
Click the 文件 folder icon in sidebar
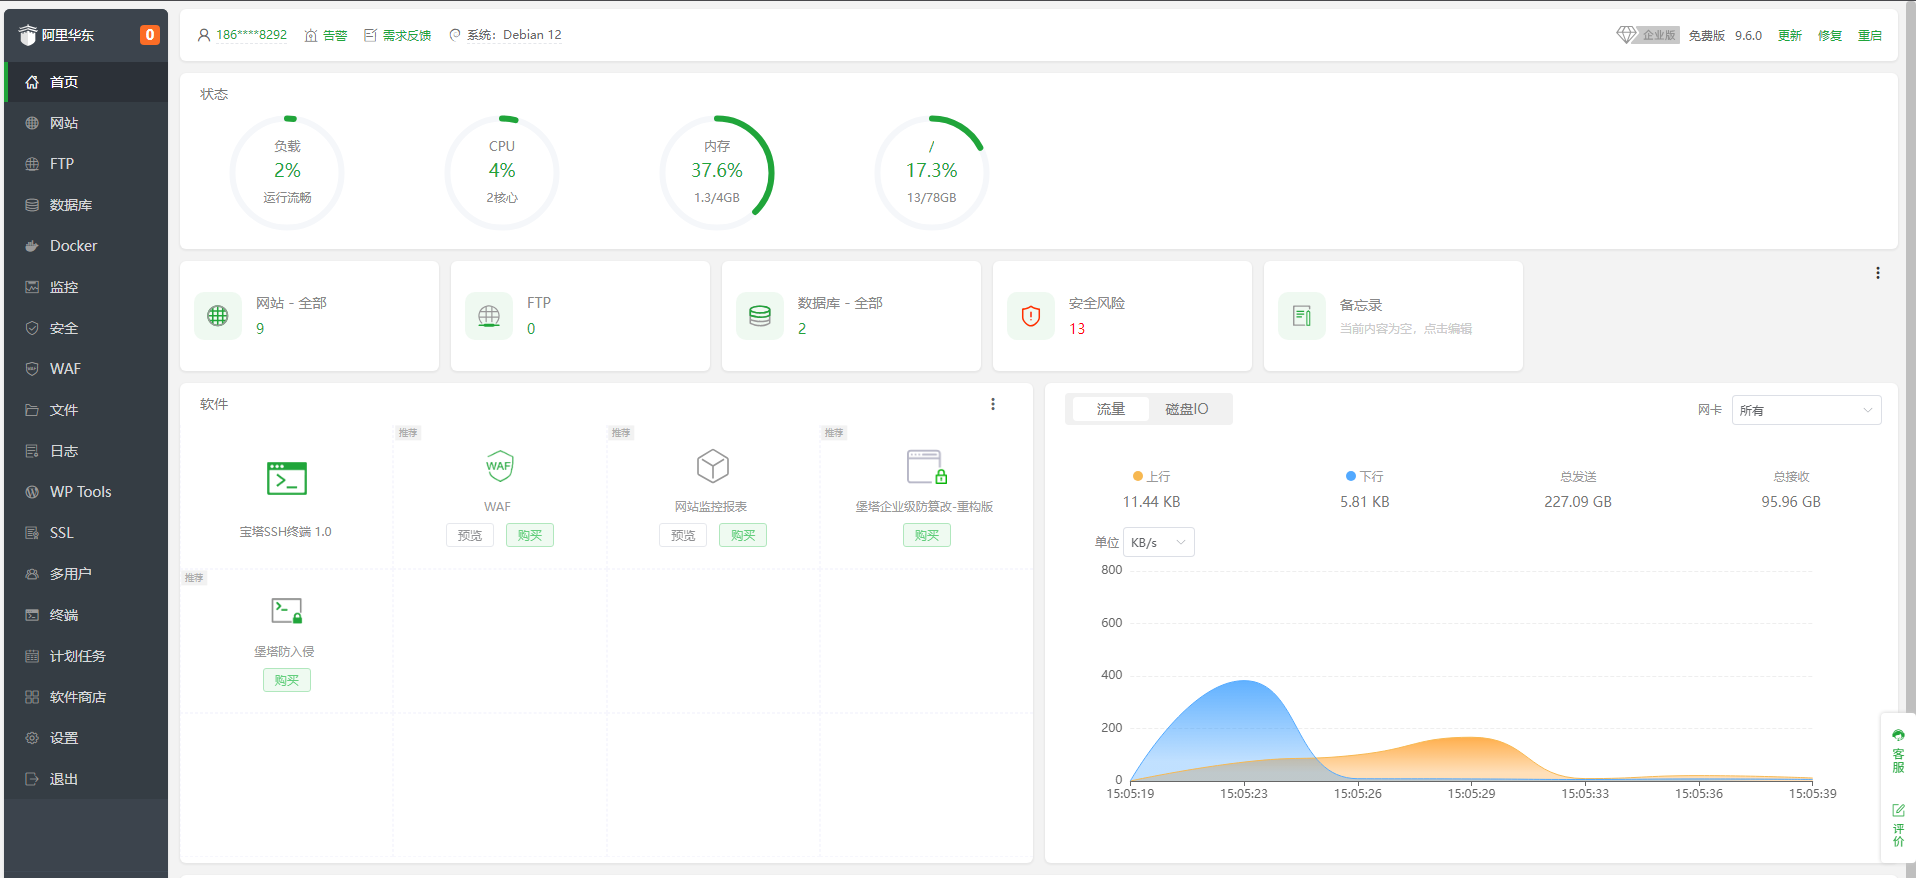[32, 410]
